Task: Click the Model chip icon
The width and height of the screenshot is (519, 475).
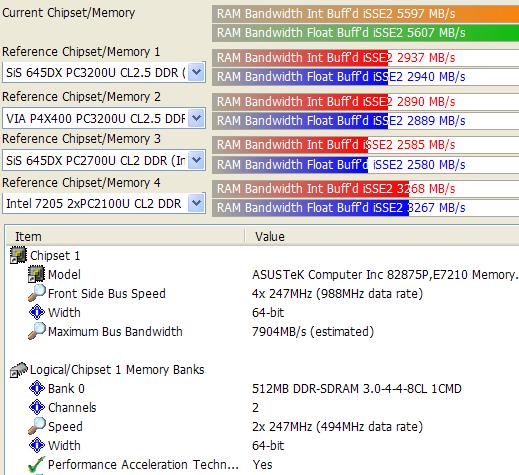Action: (36, 274)
